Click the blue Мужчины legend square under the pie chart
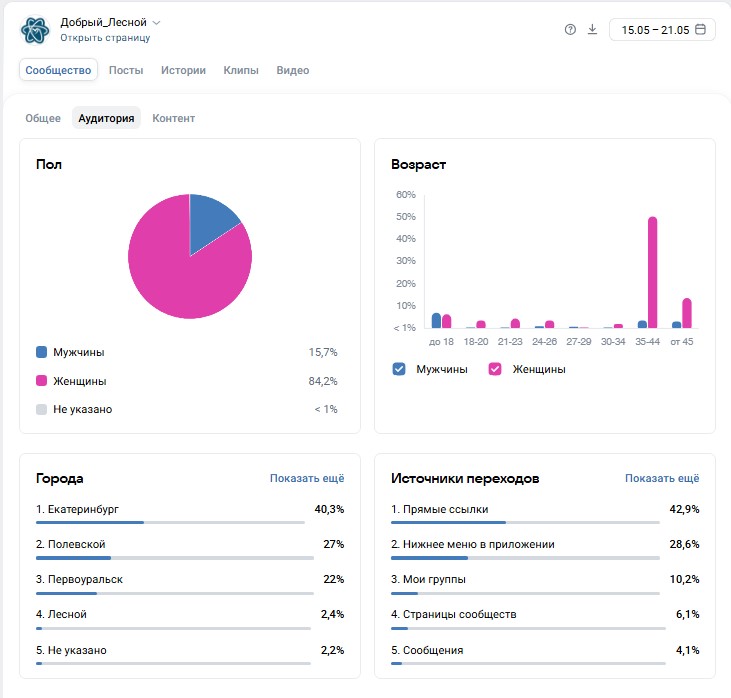 [41, 352]
